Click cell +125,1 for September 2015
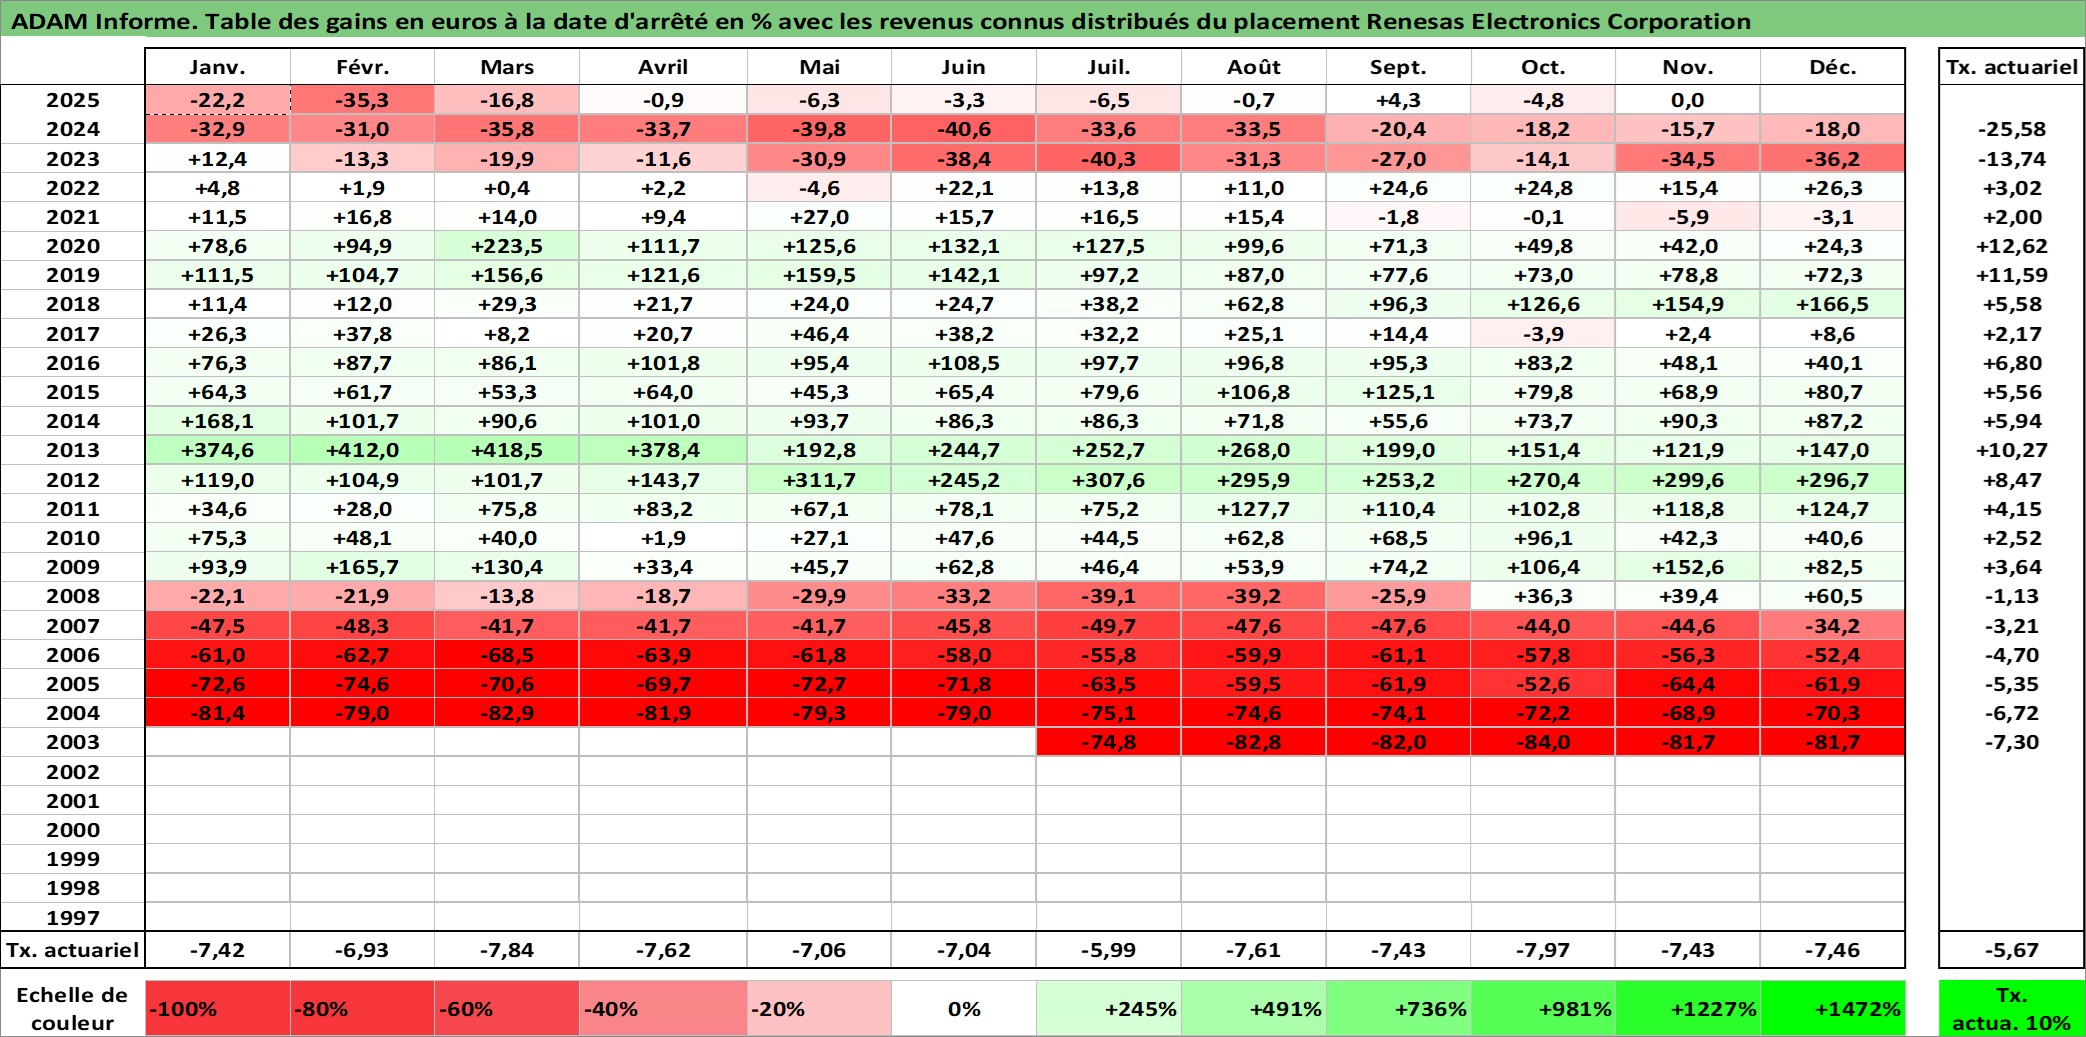This screenshot has width=2086, height=1037. 1398,392
